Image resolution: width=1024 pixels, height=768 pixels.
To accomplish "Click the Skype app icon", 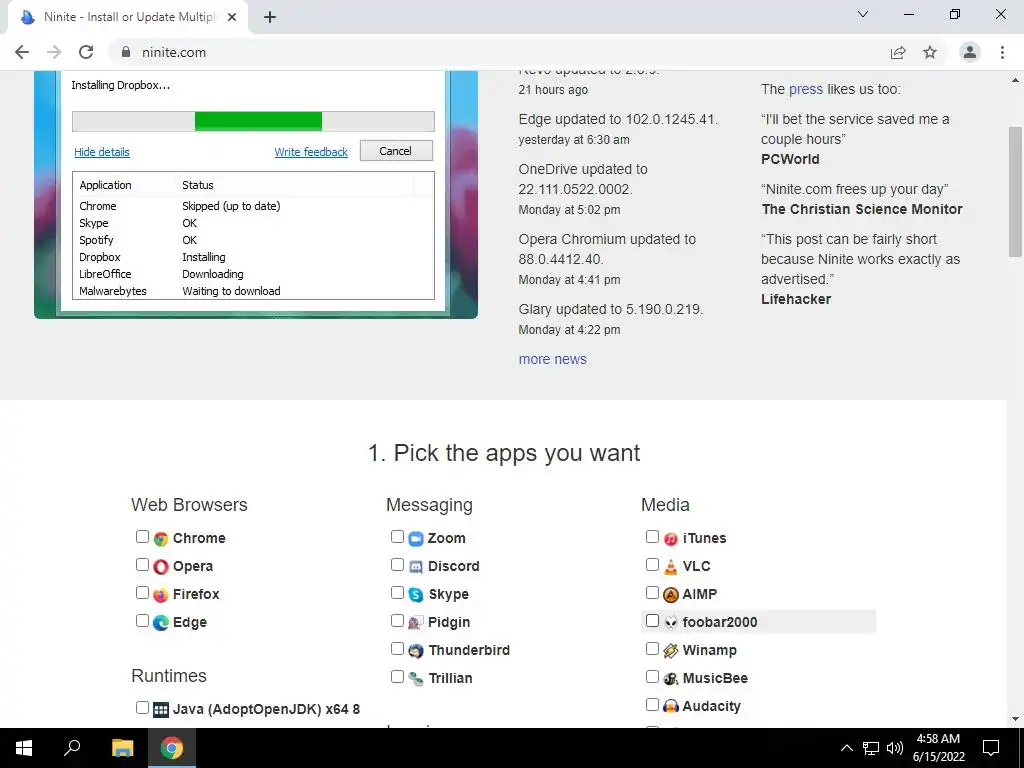I will coord(416,595).
